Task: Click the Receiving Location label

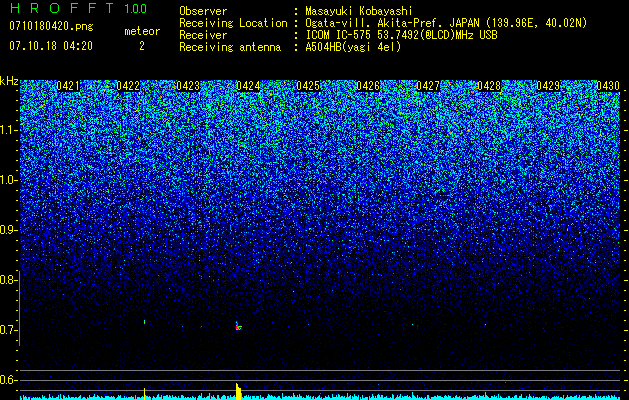Action: click(233, 23)
